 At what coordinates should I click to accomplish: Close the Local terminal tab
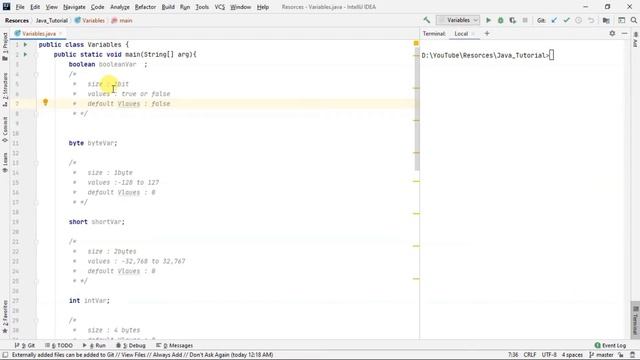coord(473,34)
